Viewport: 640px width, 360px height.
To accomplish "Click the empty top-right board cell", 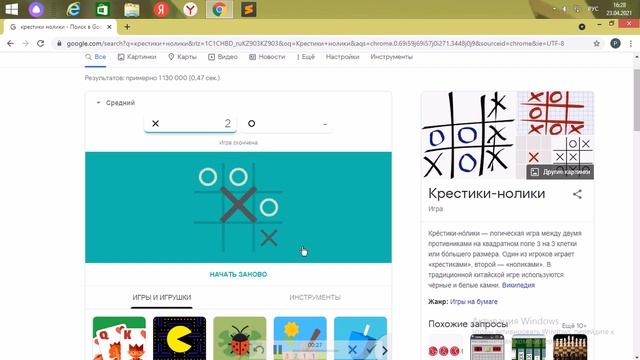I will click(x=269, y=177).
